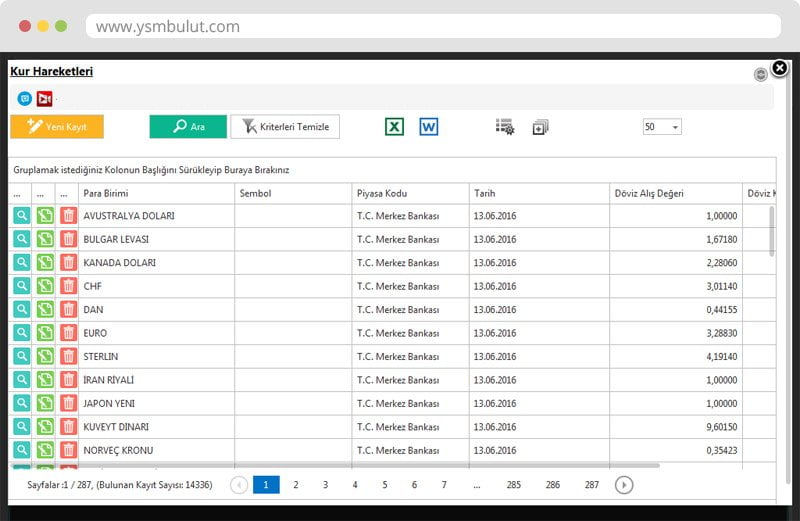Image resolution: width=800 pixels, height=521 pixels.
Task: Click the blue chat help icon
Action: pyautogui.click(x=25, y=98)
